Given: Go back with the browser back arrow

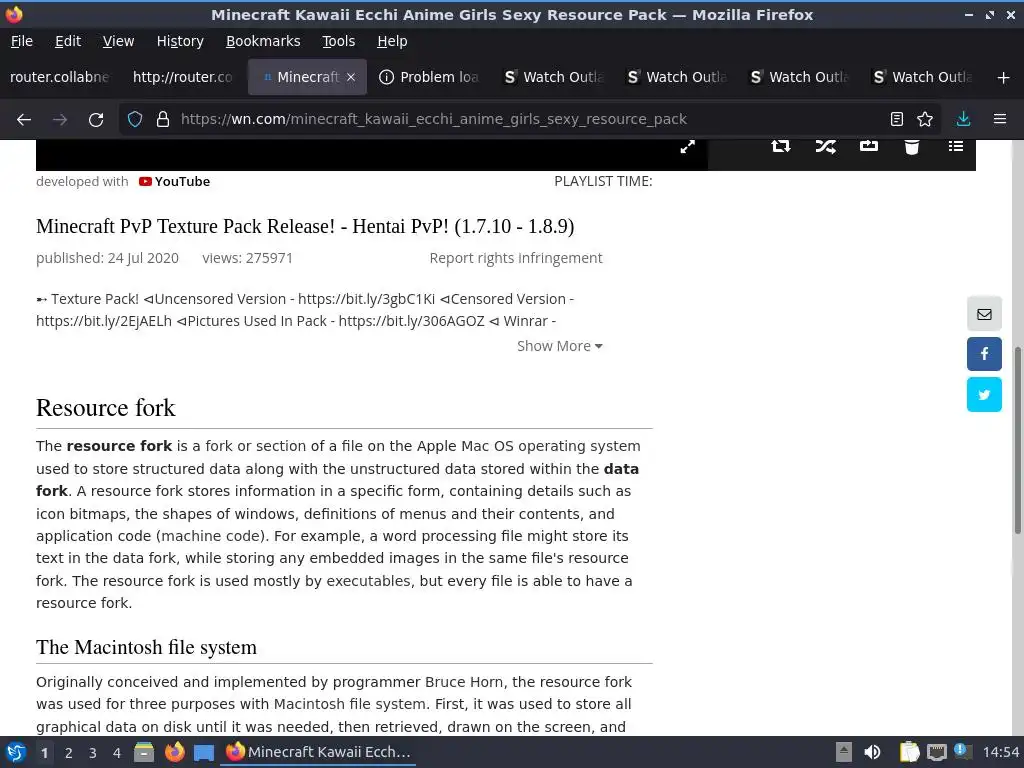Looking at the screenshot, I should coord(24,120).
